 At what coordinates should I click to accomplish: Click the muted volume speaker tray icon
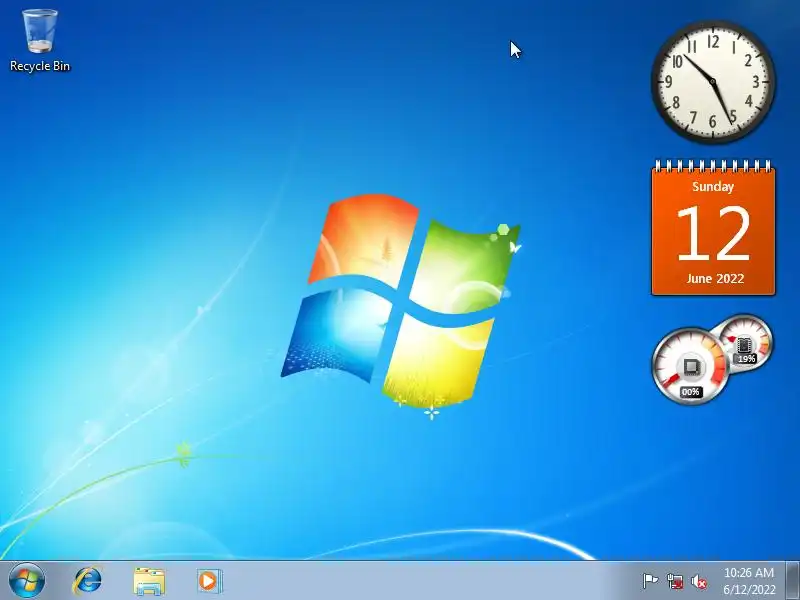click(699, 581)
